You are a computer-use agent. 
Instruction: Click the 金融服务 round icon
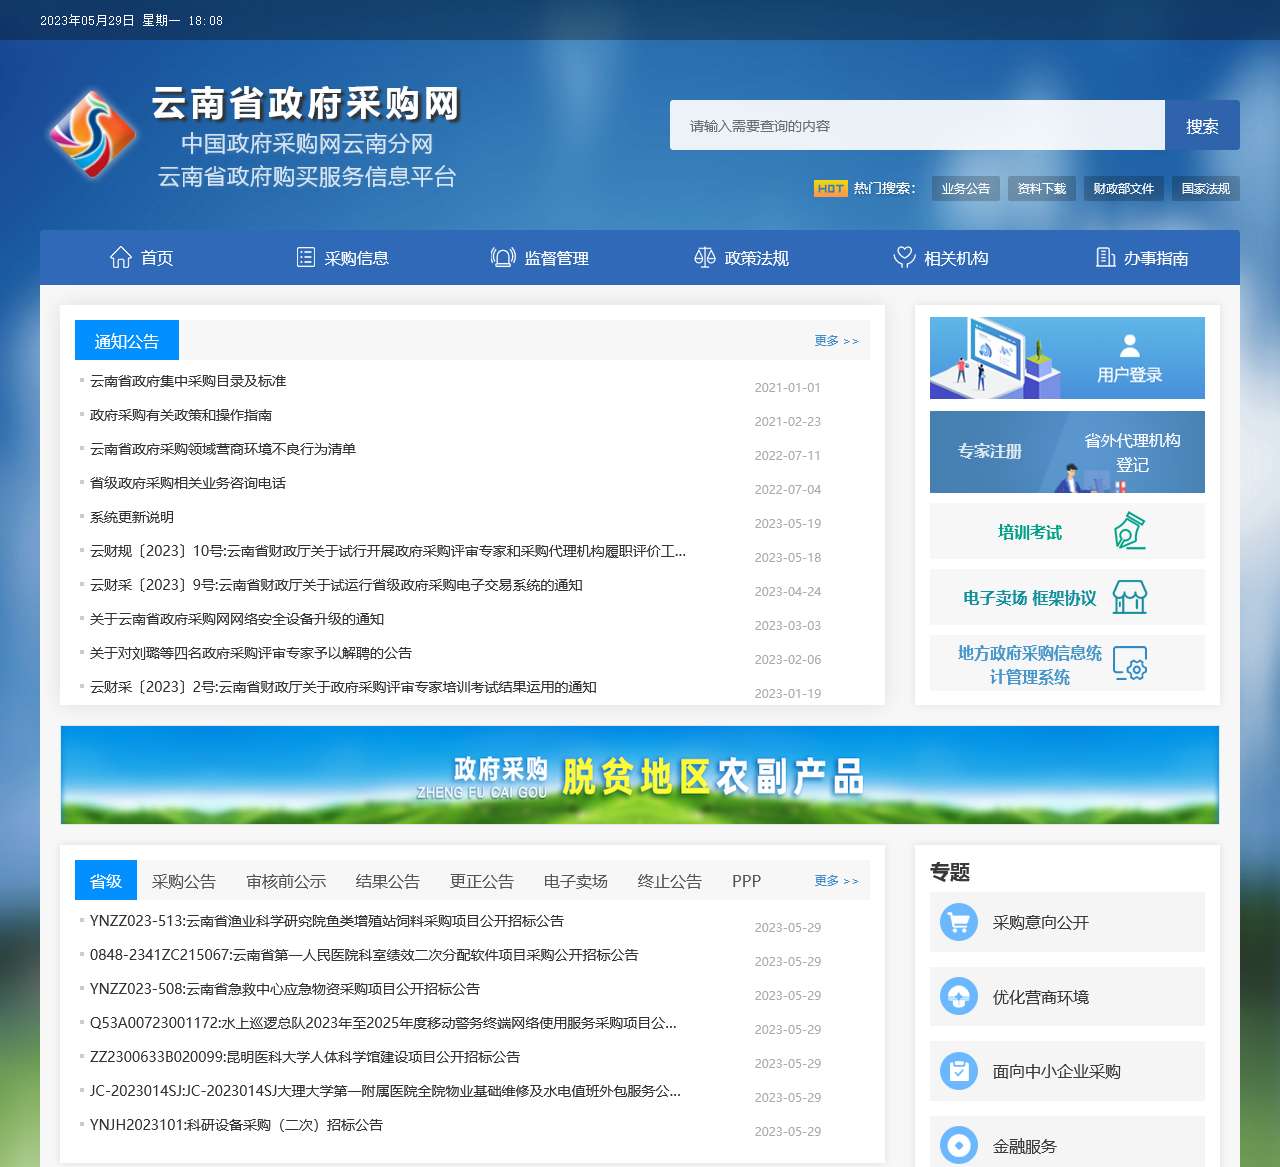(x=959, y=1145)
